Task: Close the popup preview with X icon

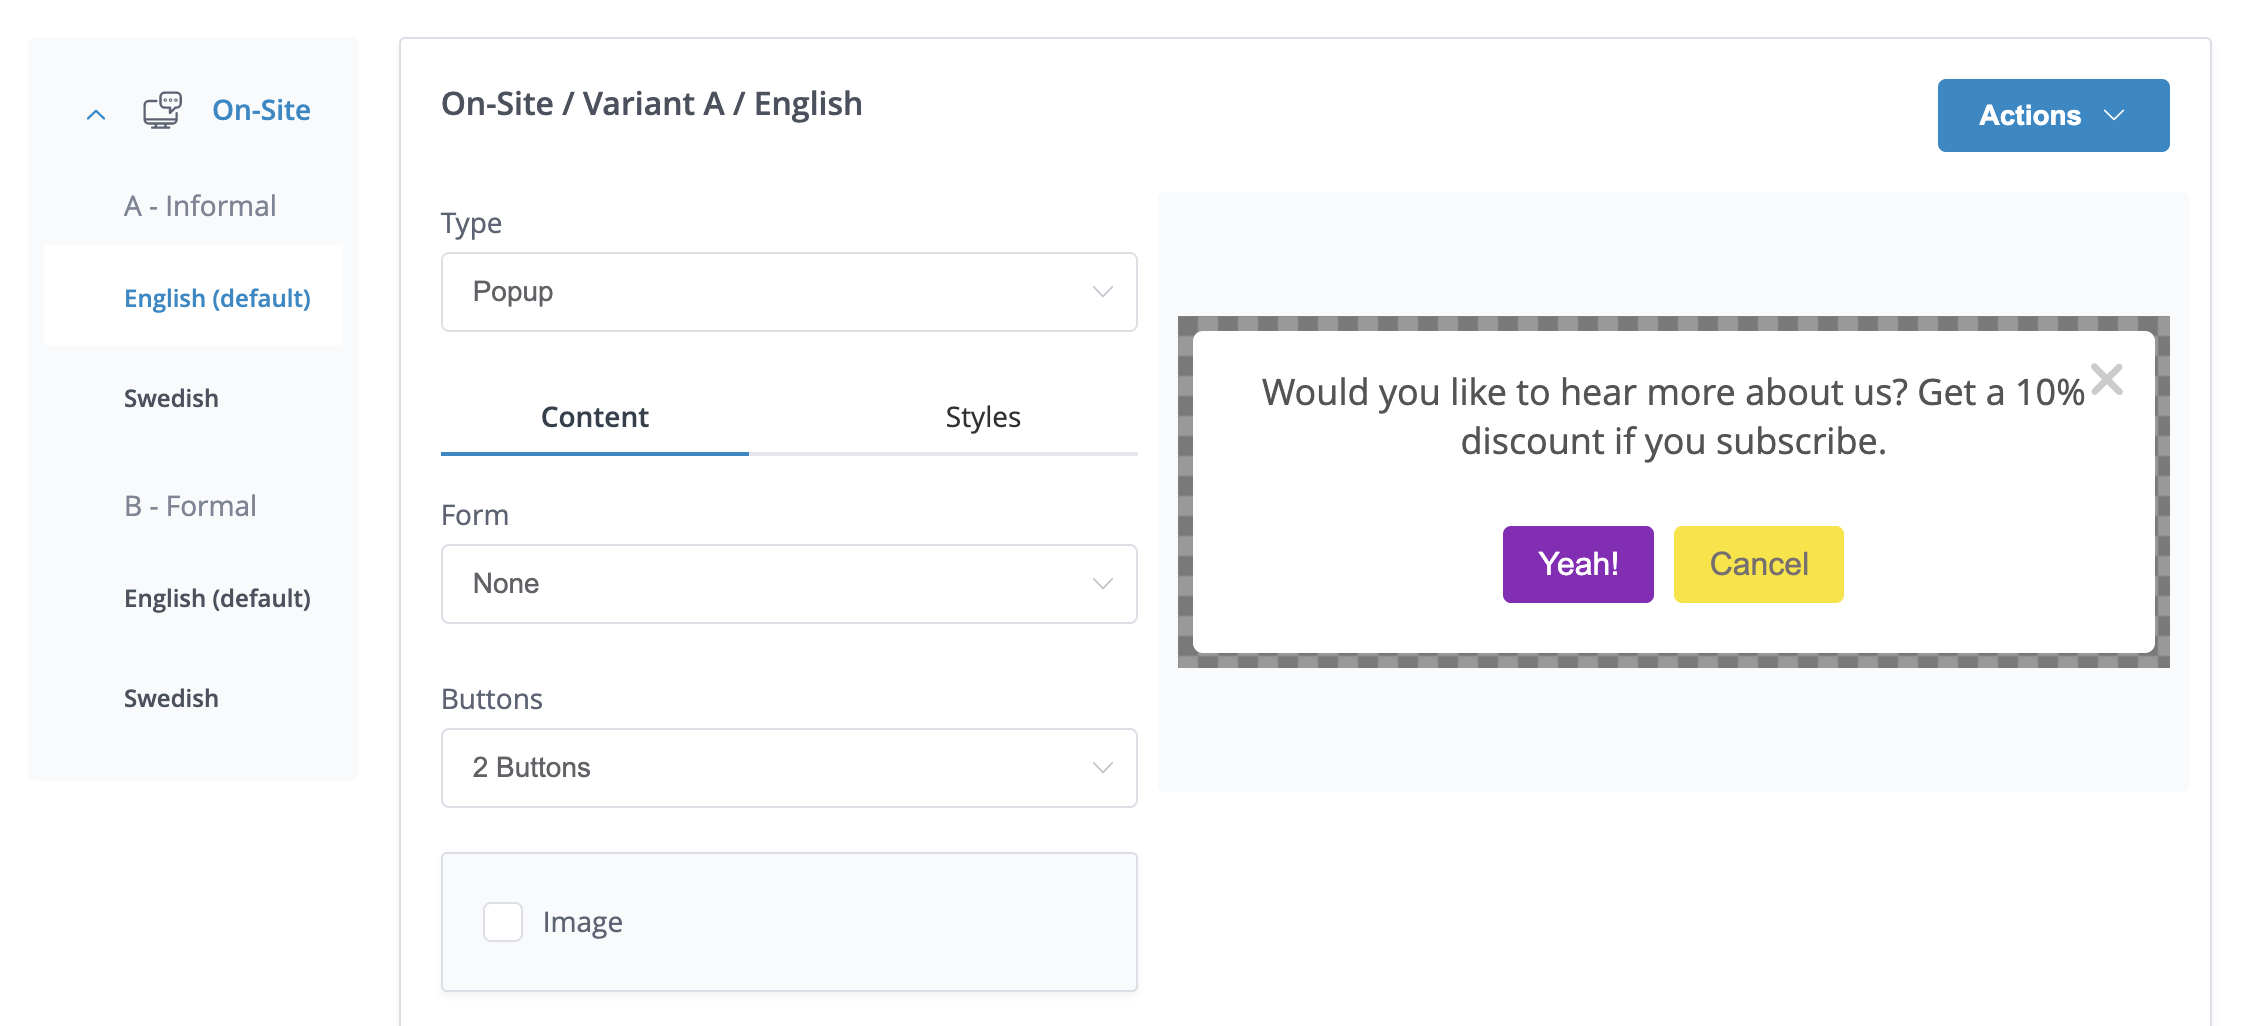Action: (x=2106, y=380)
